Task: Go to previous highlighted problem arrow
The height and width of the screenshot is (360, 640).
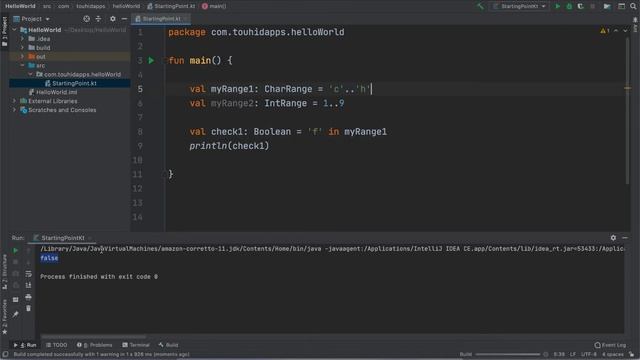Action: (616, 31)
